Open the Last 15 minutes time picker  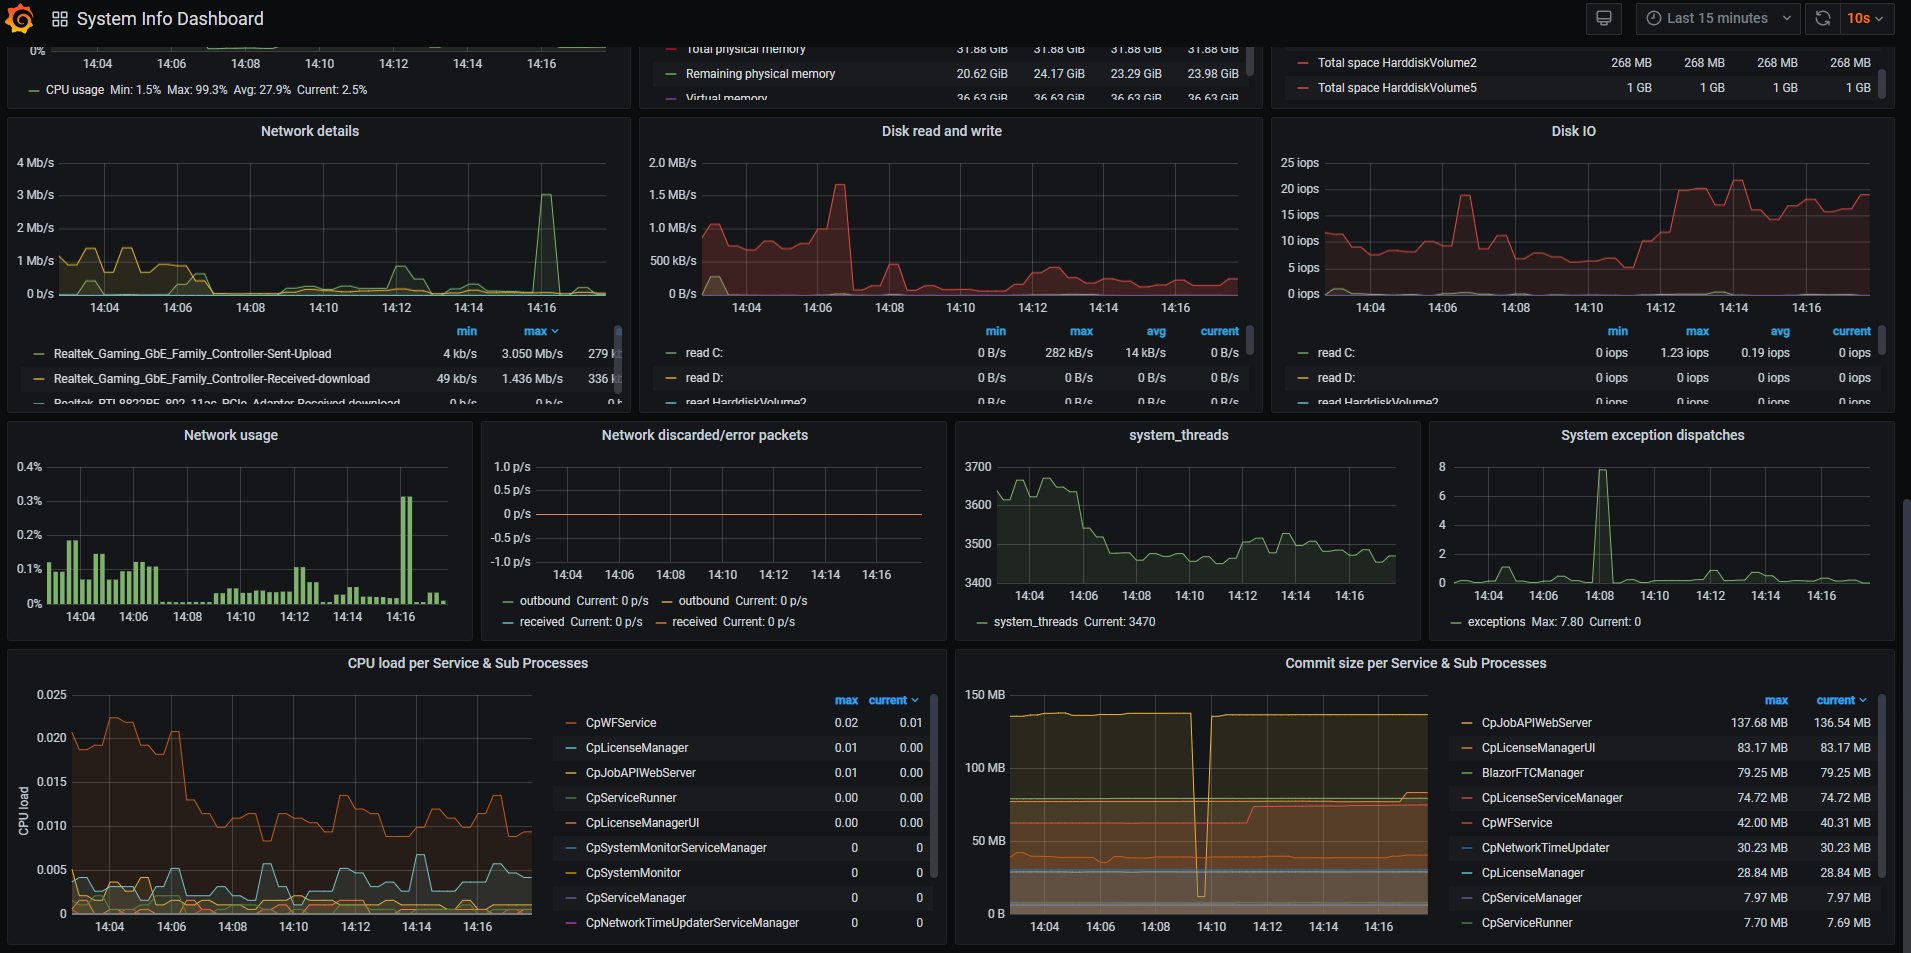(1717, 18)
